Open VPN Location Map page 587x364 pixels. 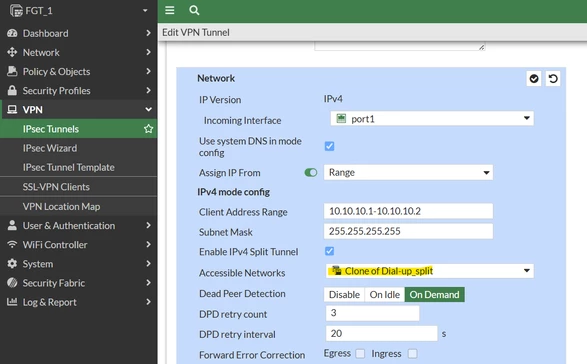(79, 206)
